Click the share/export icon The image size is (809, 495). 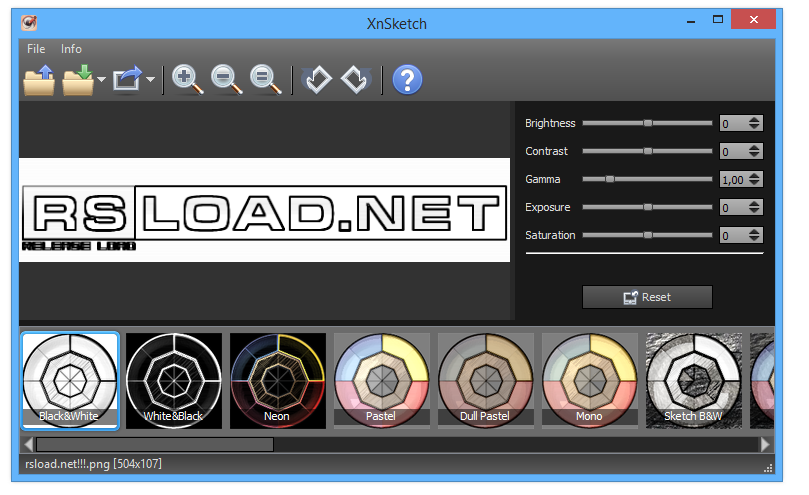coord(127,80)
